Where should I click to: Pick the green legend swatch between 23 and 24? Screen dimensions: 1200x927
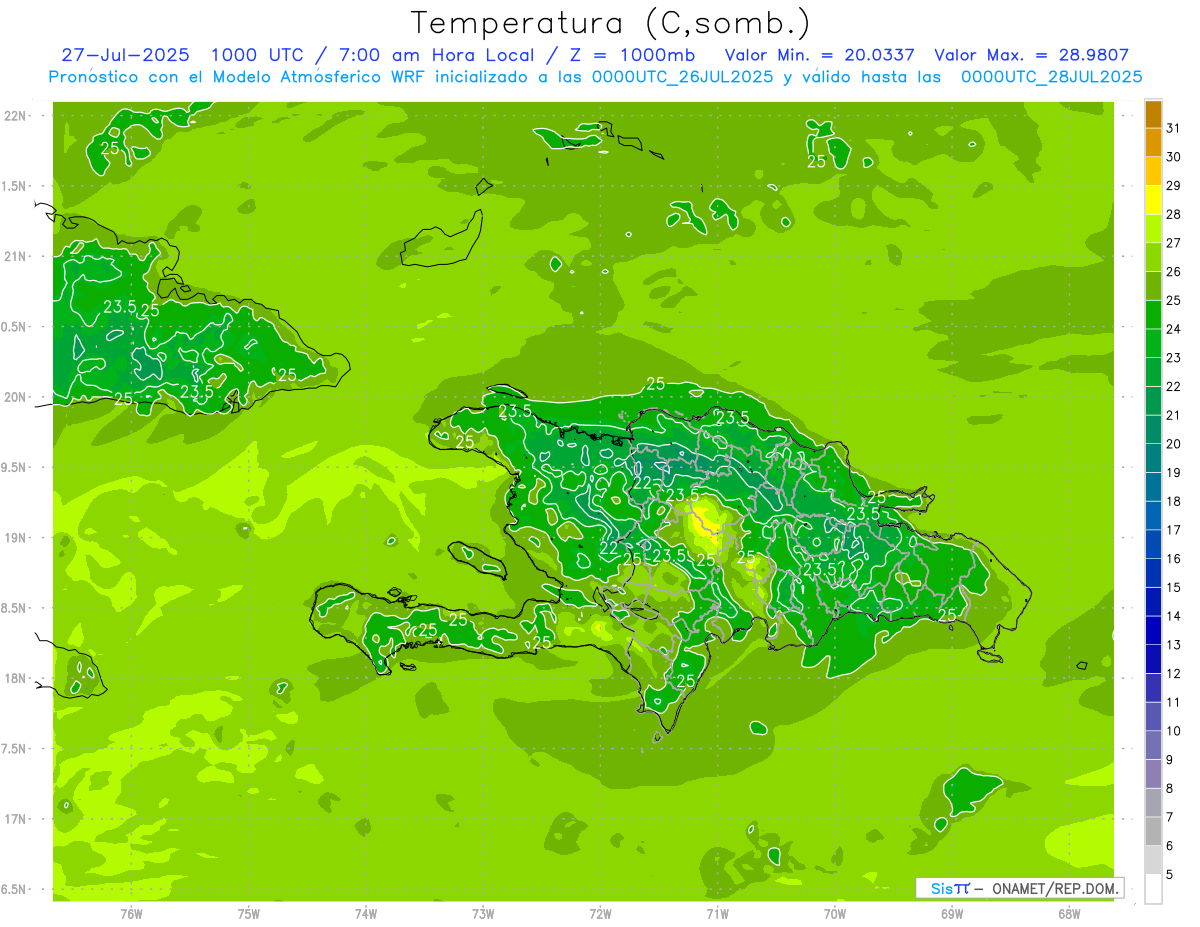(1153, 343)
